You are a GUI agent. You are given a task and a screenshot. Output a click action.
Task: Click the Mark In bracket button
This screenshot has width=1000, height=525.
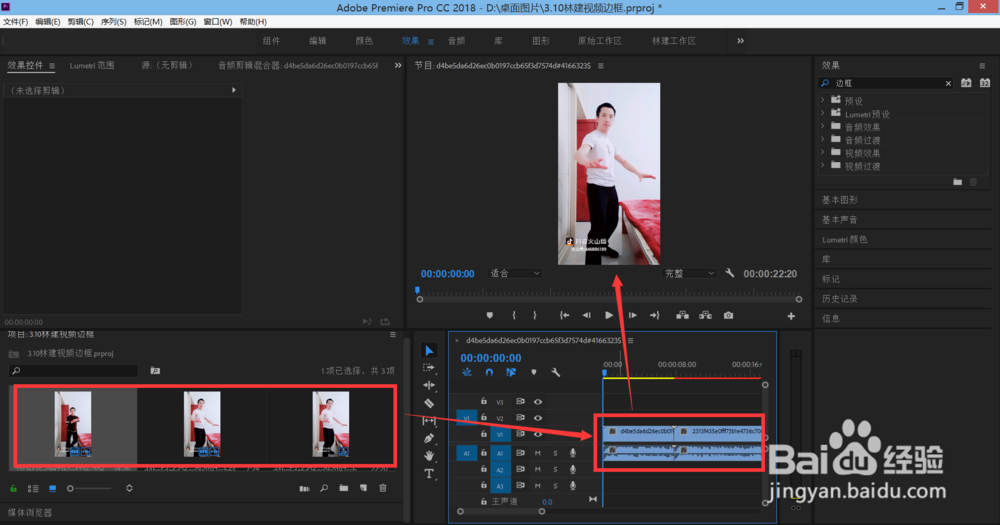coord(514,315)
